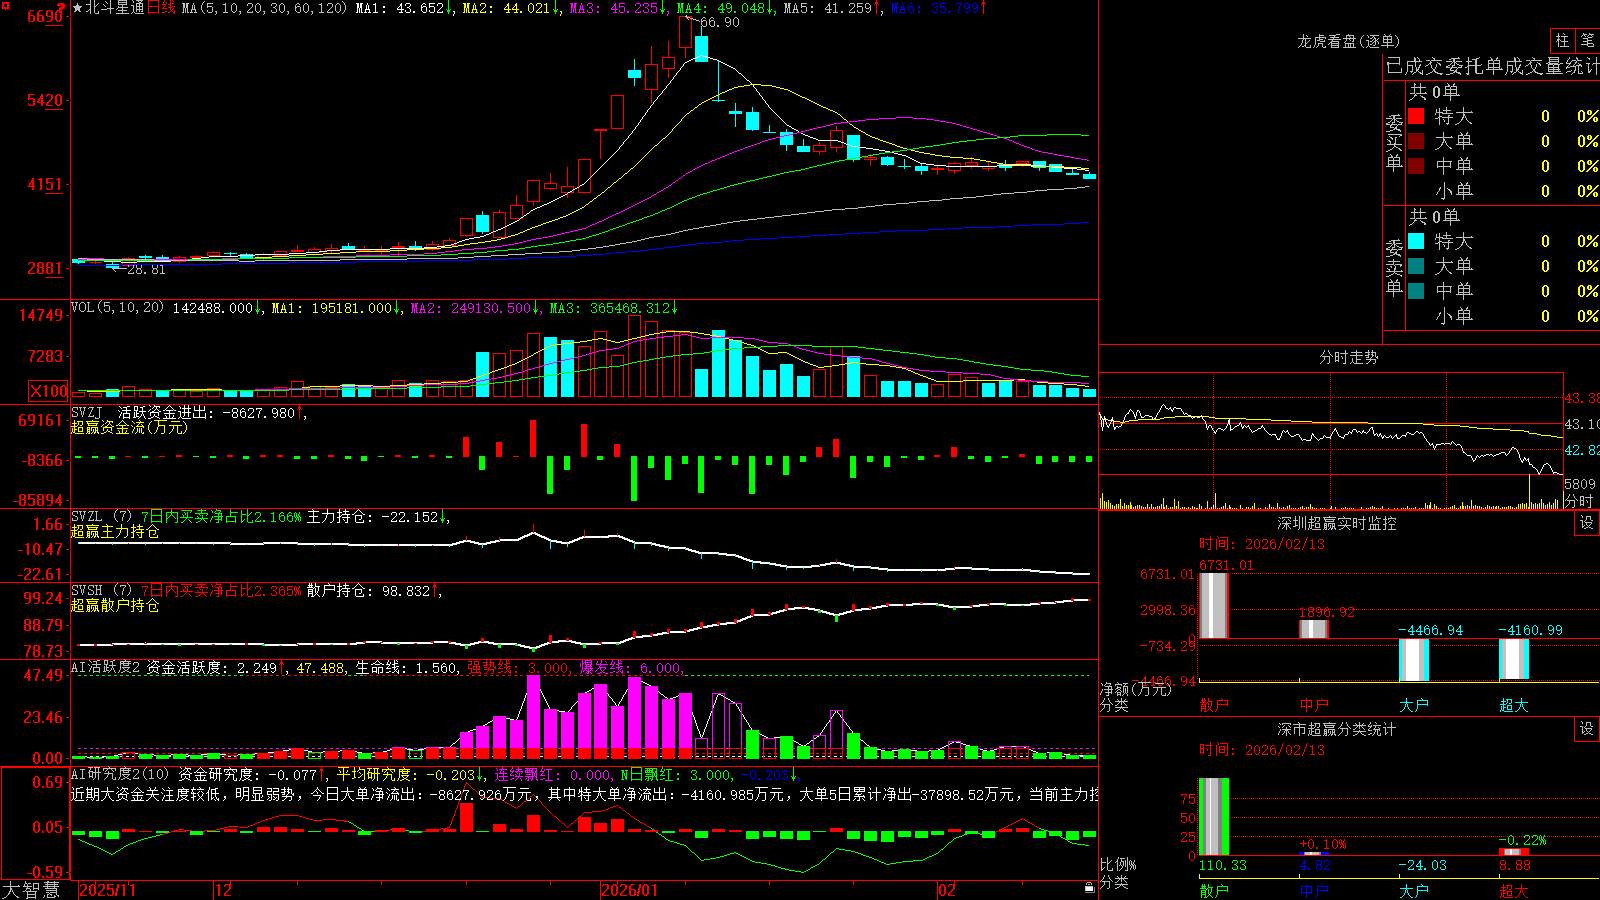Click the 活跃资金进出: -8627.980 value
Image resolution: width=1600 pixels, height=900 pixels.
click(207, 412)
